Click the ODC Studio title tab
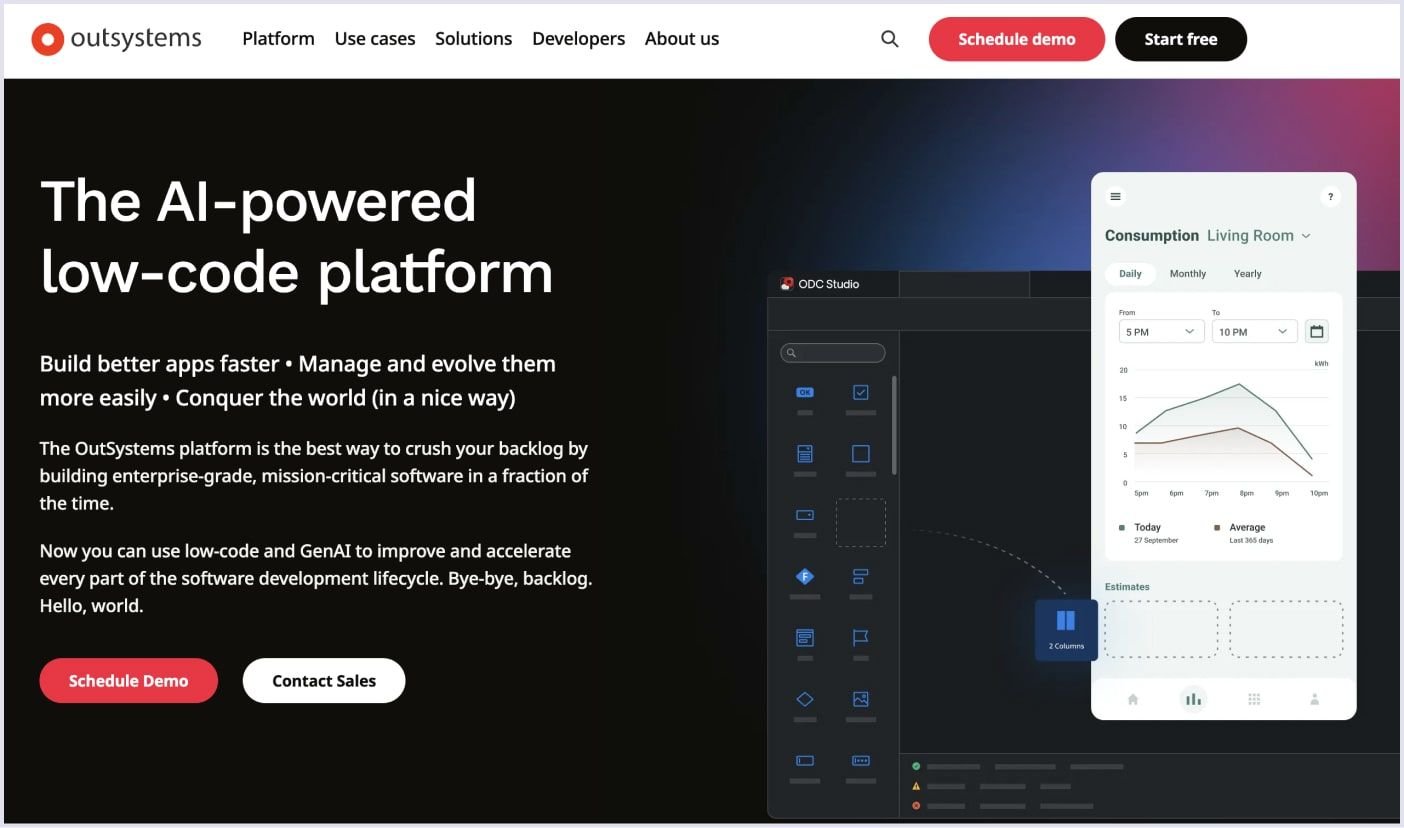This screenshot has width=1404, height=828. coord(834,284)
